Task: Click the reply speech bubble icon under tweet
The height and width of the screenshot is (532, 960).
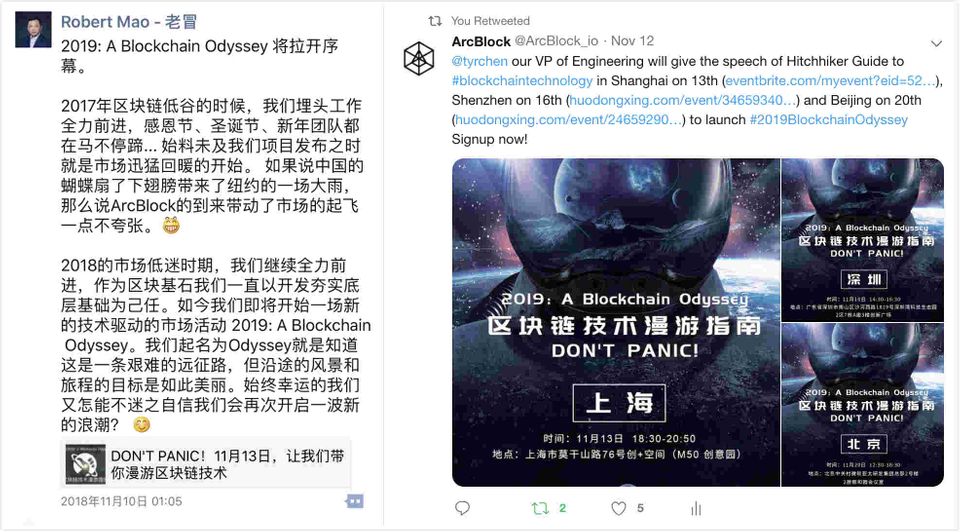Action: coord(462,508)
